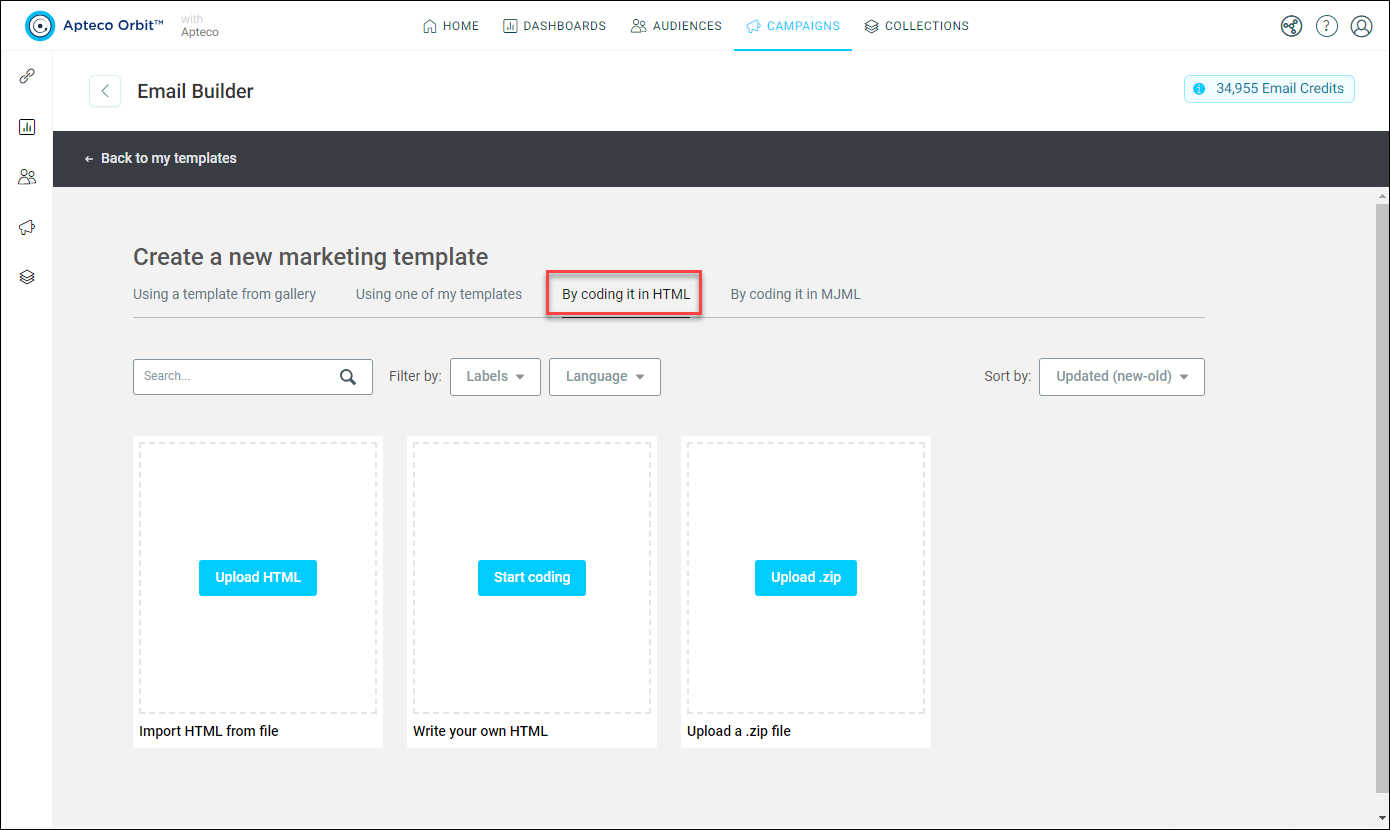Open the share/connections icon in header

[1291, 26]
